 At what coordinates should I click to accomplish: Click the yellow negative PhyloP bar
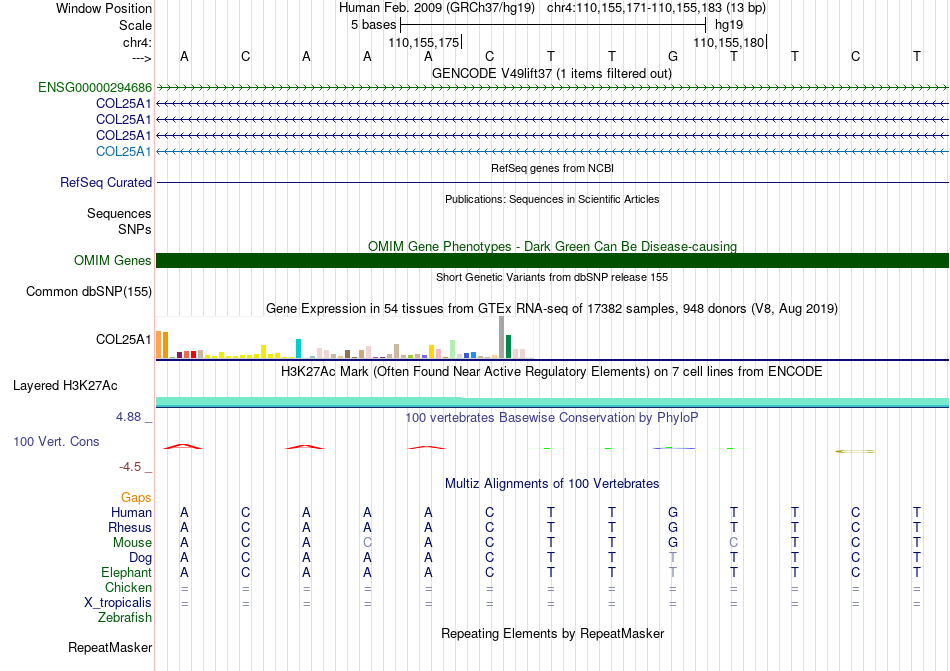coord(855,451)
